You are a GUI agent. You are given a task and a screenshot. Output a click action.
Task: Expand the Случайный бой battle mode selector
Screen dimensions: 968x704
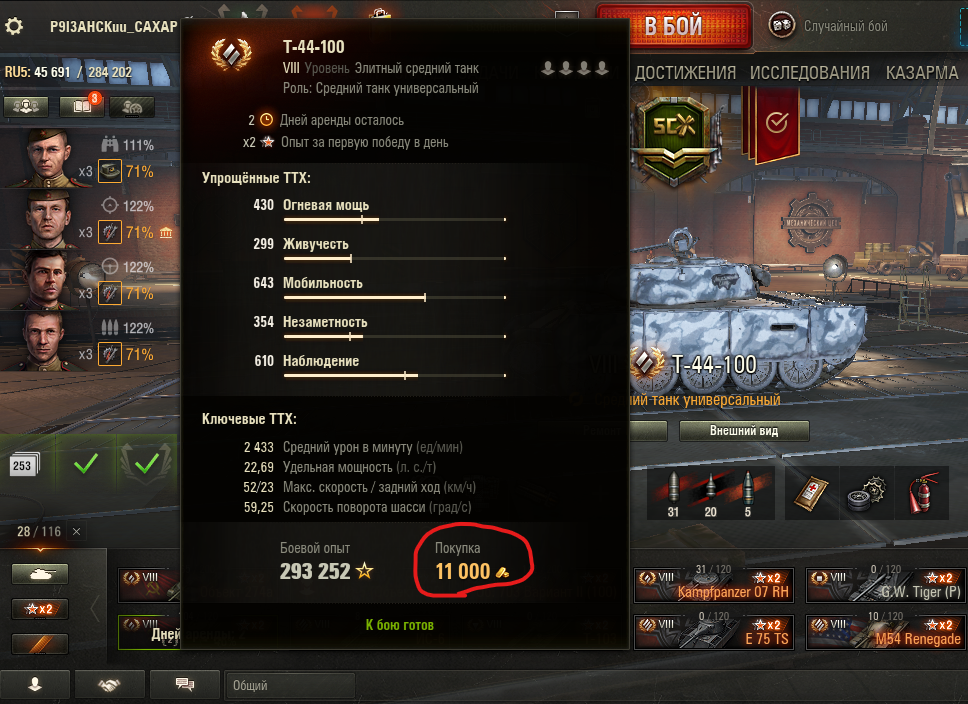click(829, 26)
